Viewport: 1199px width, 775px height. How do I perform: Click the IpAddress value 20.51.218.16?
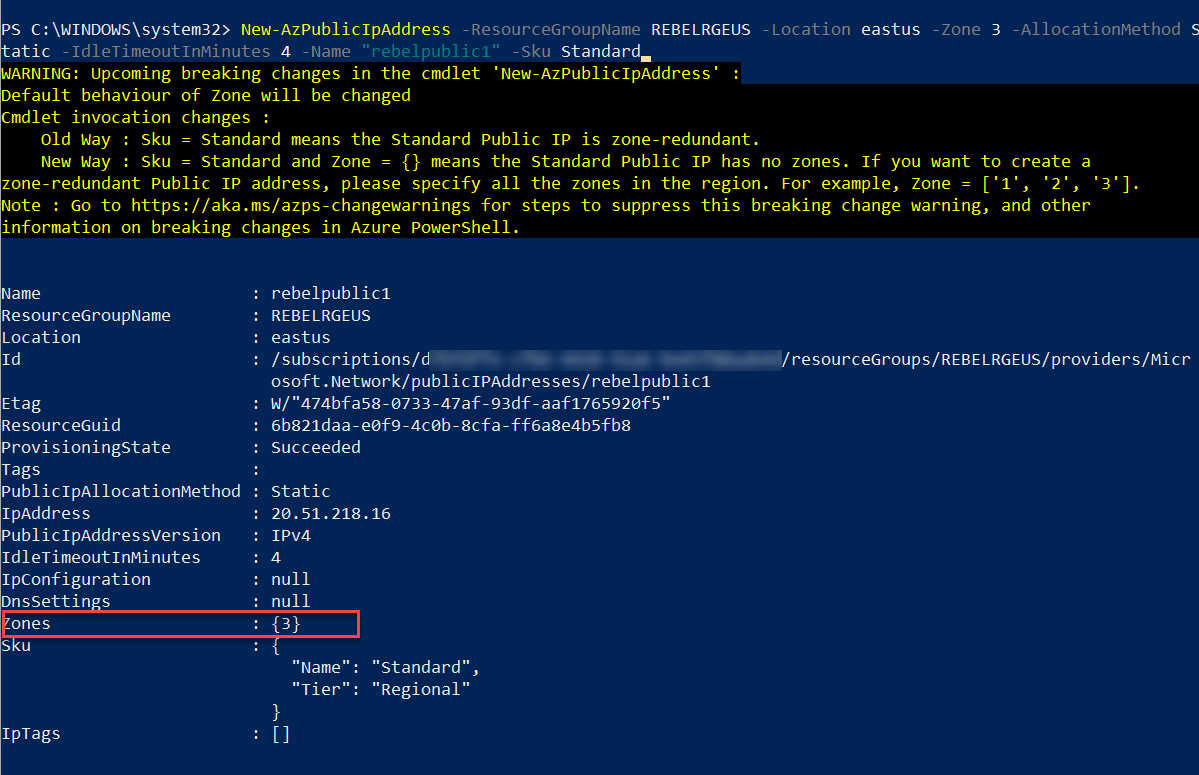click(x=330, y=514)
